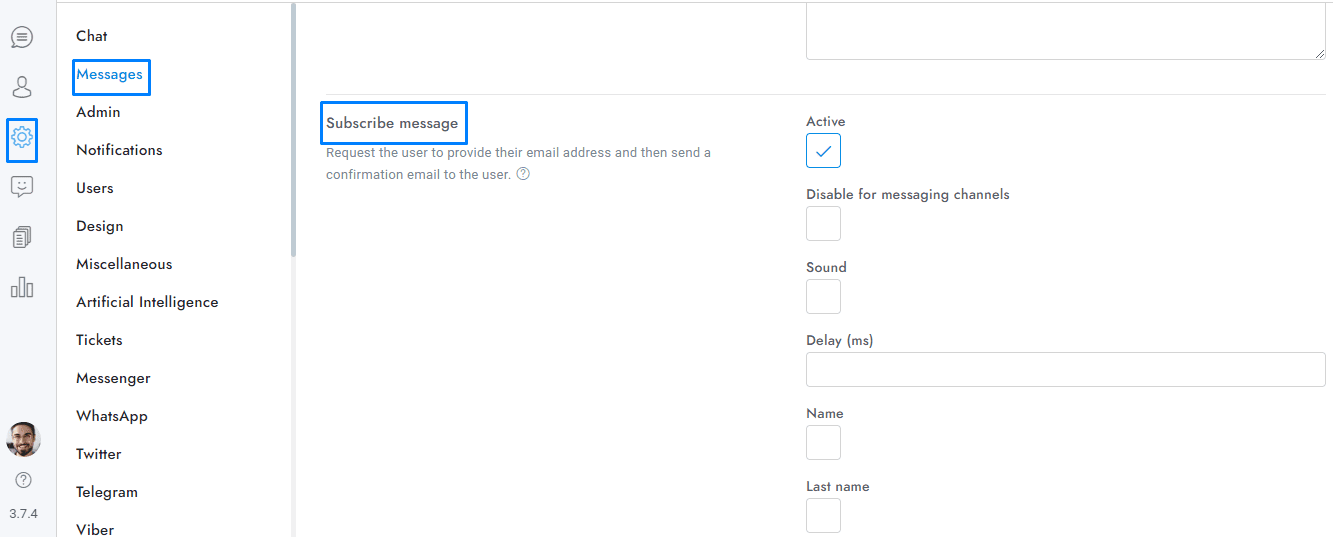Open the chatbot smiley icon
The height and width of the screenshot is (537, 1333).
22,187
